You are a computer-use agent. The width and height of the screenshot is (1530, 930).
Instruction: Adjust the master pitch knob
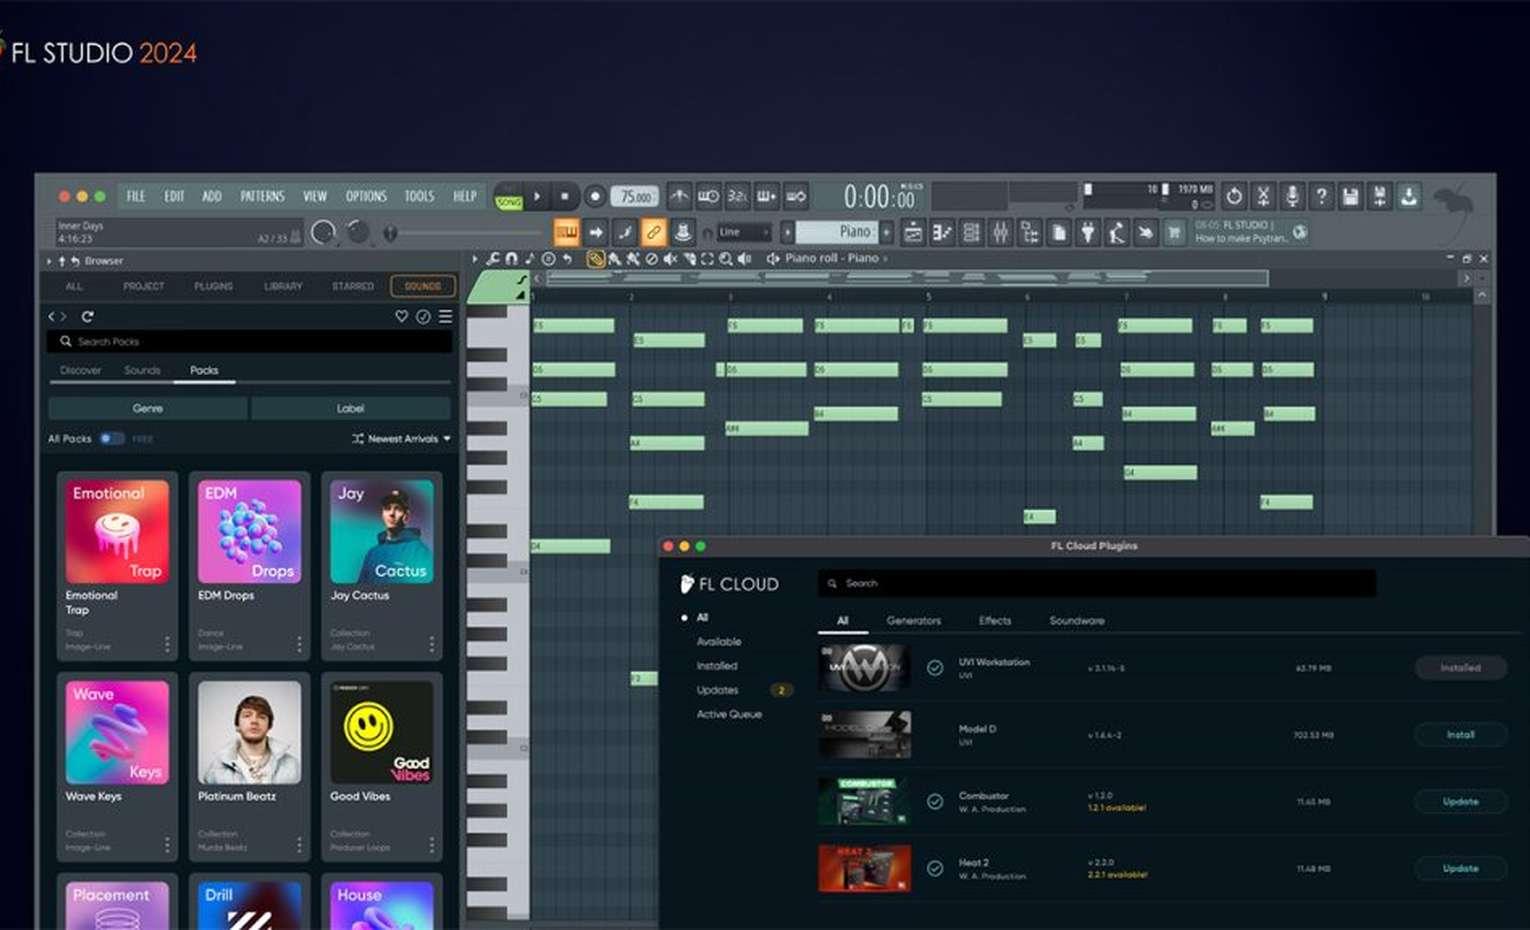click(x=358, y=232)
